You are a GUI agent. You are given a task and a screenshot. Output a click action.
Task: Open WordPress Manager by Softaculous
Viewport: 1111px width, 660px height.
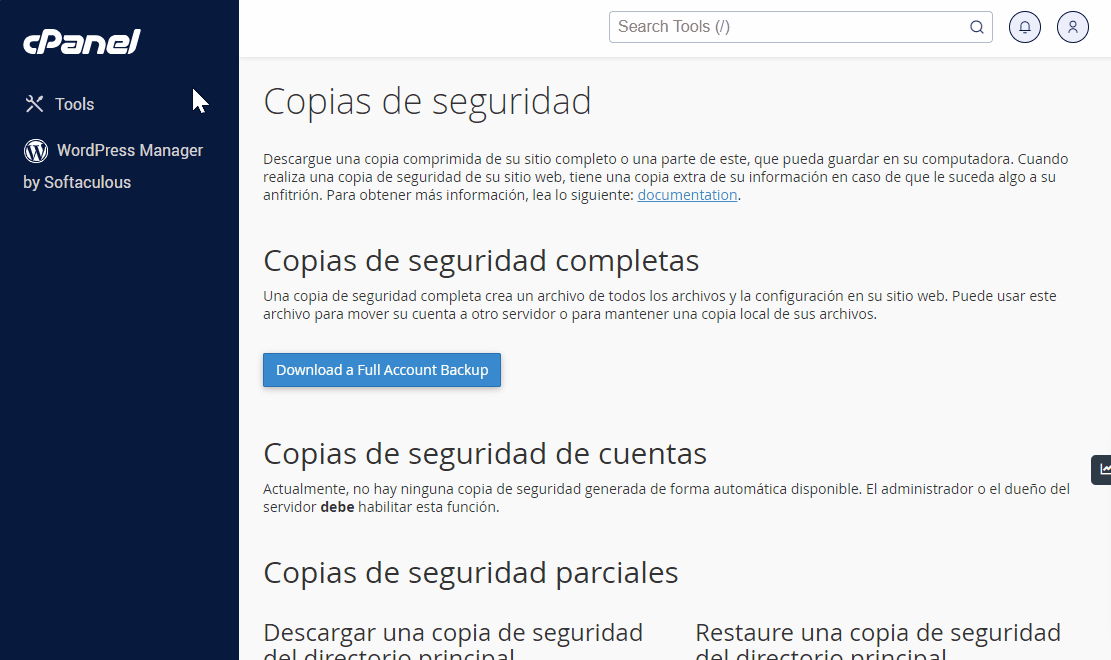point(113,166)
